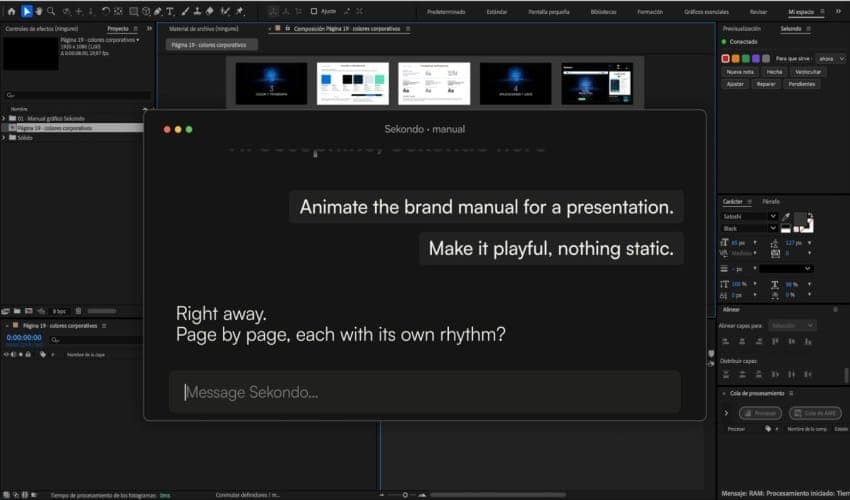The image size is (850, 500).
Task: Click the Home icon in the toolbar
Action: (x=11, y=11)
